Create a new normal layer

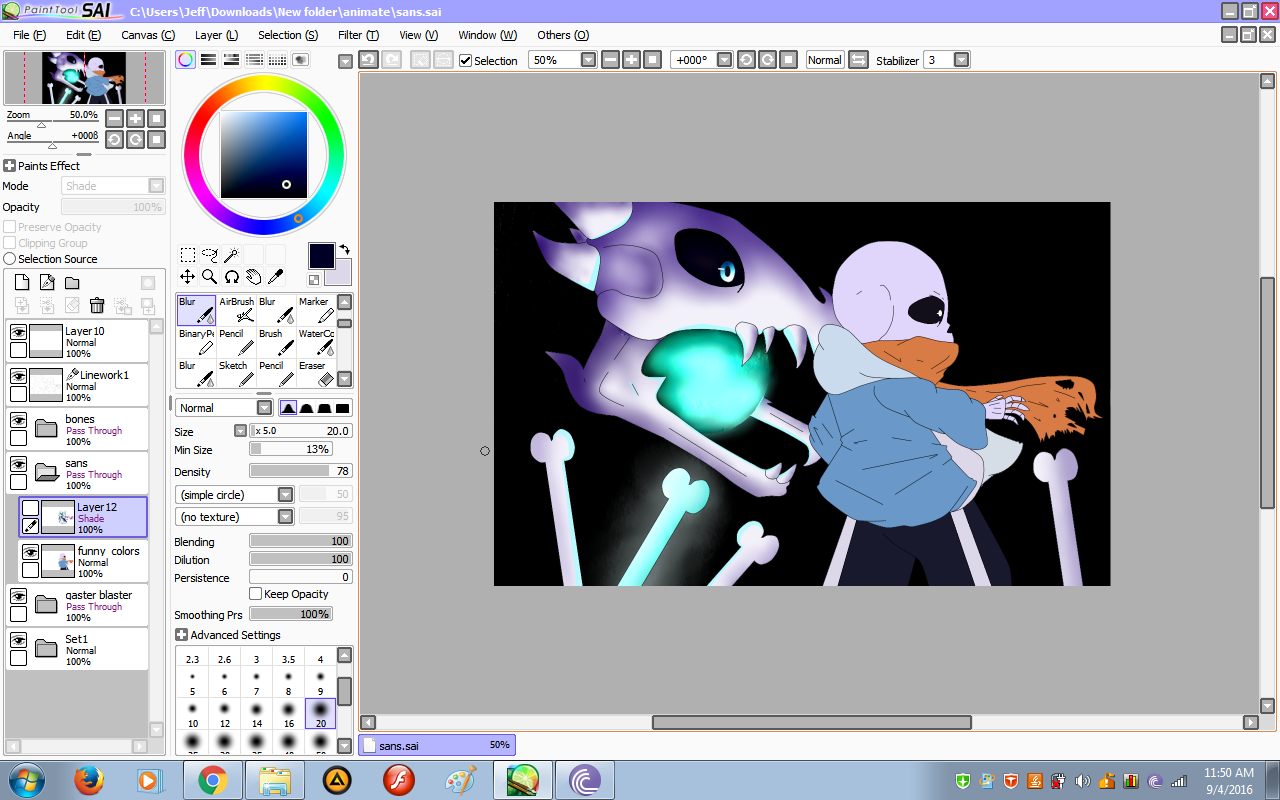pos(22,283)
